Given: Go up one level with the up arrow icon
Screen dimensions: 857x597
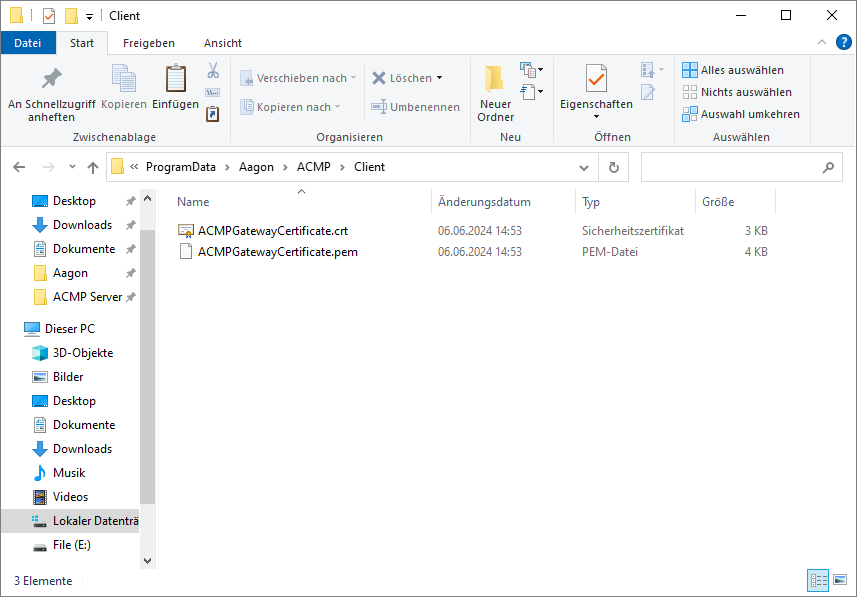Looking at the screenshot, I should [92, 167].
